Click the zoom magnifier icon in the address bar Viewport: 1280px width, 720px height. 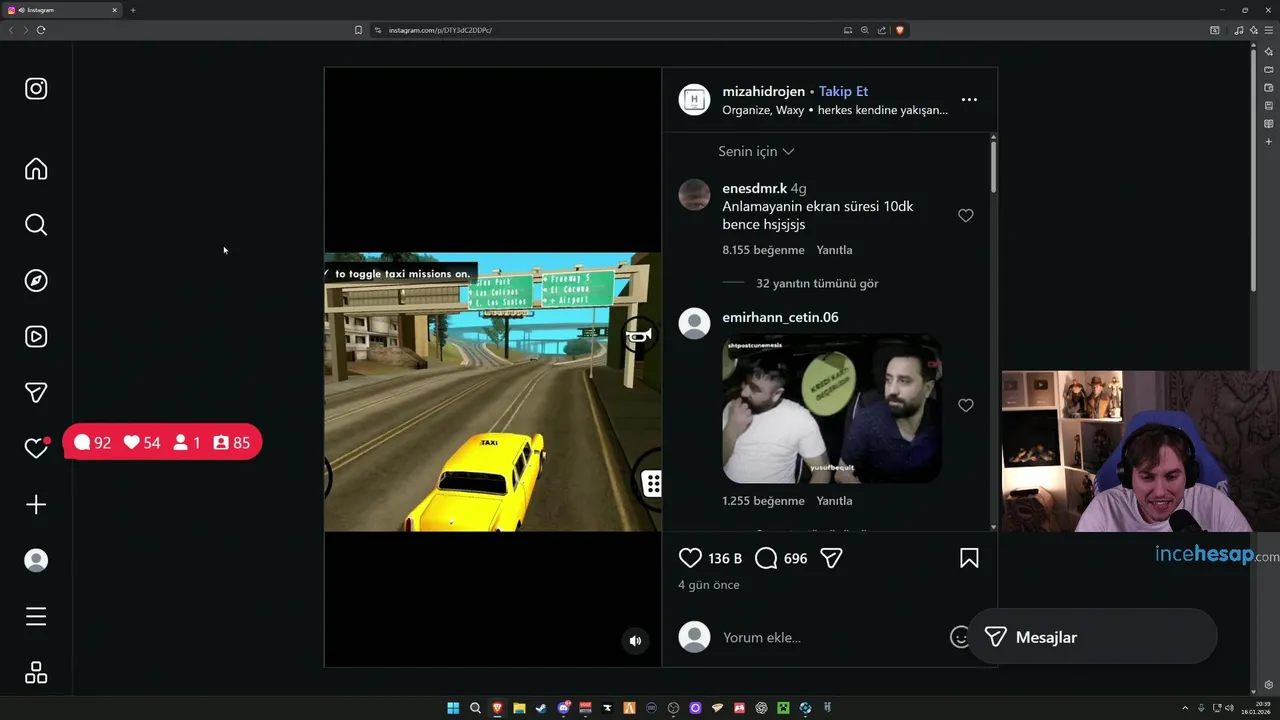tap(865, 30)
